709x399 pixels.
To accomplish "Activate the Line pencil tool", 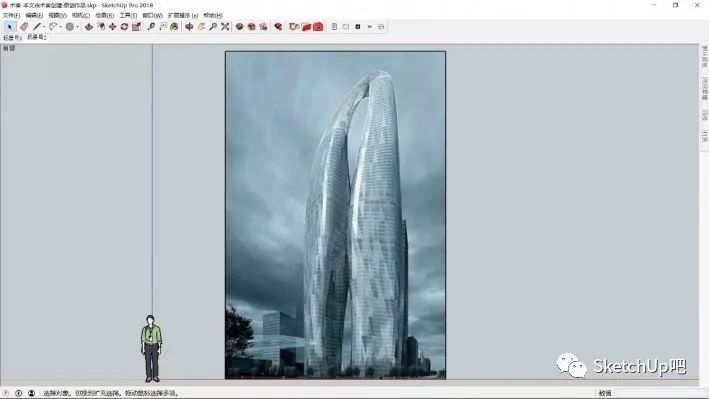I will pyautogui.click(x=37, y=27).
